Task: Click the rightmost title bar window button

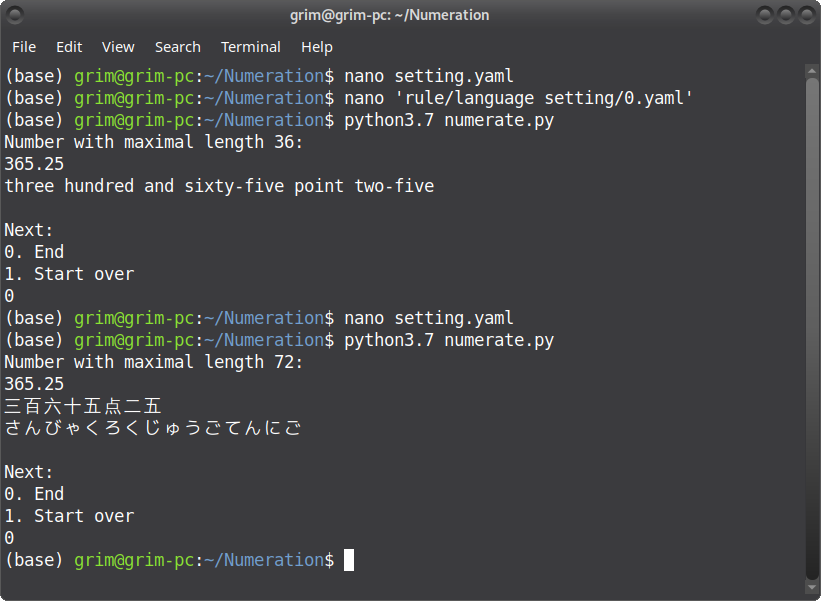Action: pyautogui.click(x=807, y=15)
